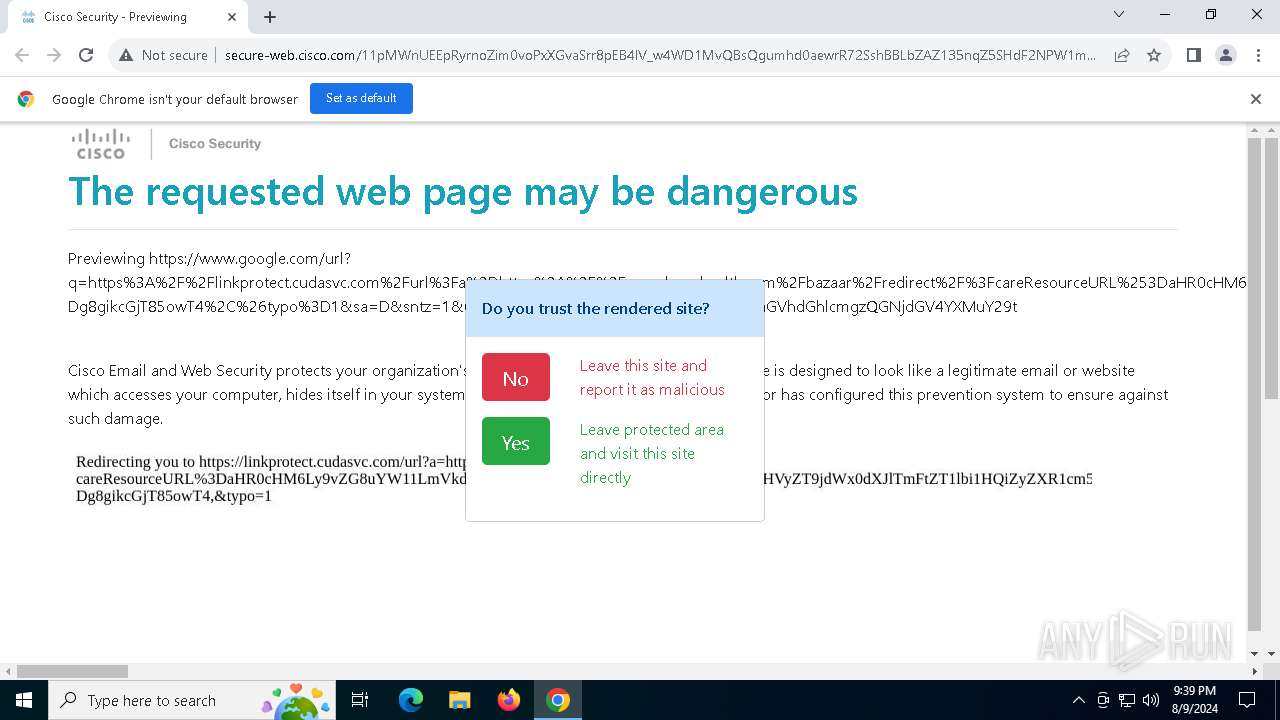Screen dimensions: 1280x720
Task: Click the Cisco logo
Action: click(101, 144)
